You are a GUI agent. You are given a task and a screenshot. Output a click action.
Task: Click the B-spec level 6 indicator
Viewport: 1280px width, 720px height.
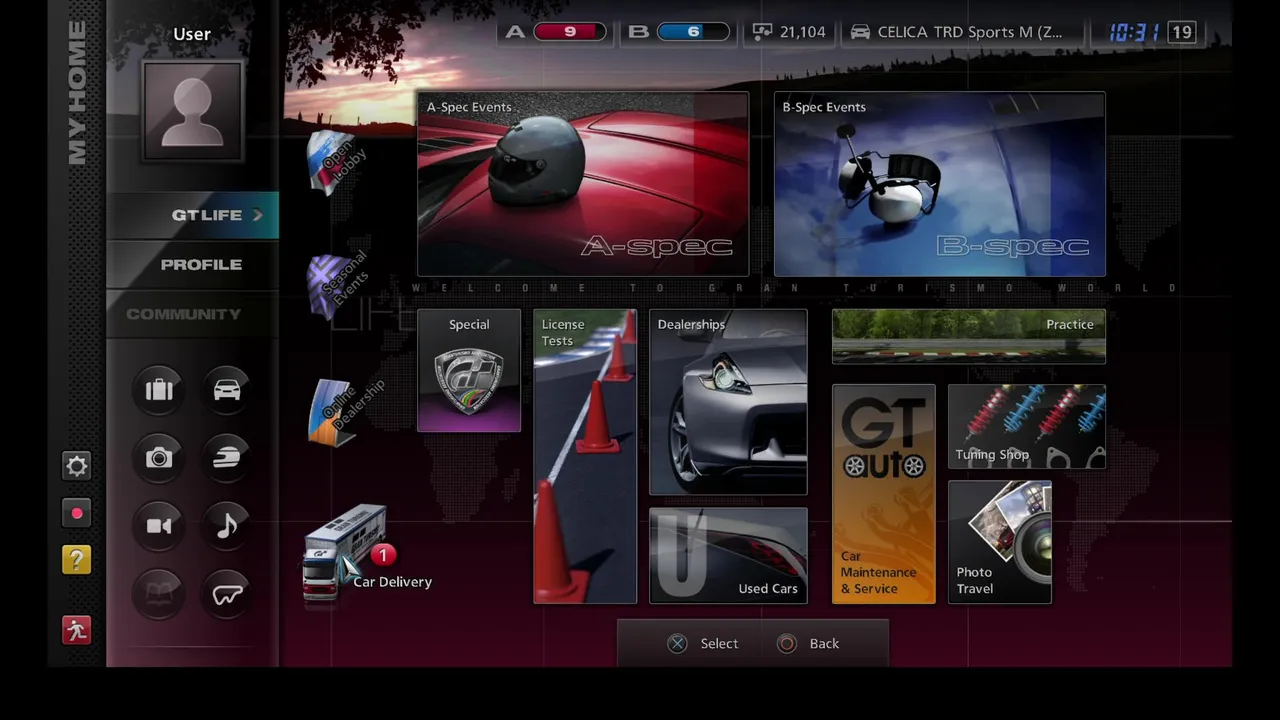(679, 32)
